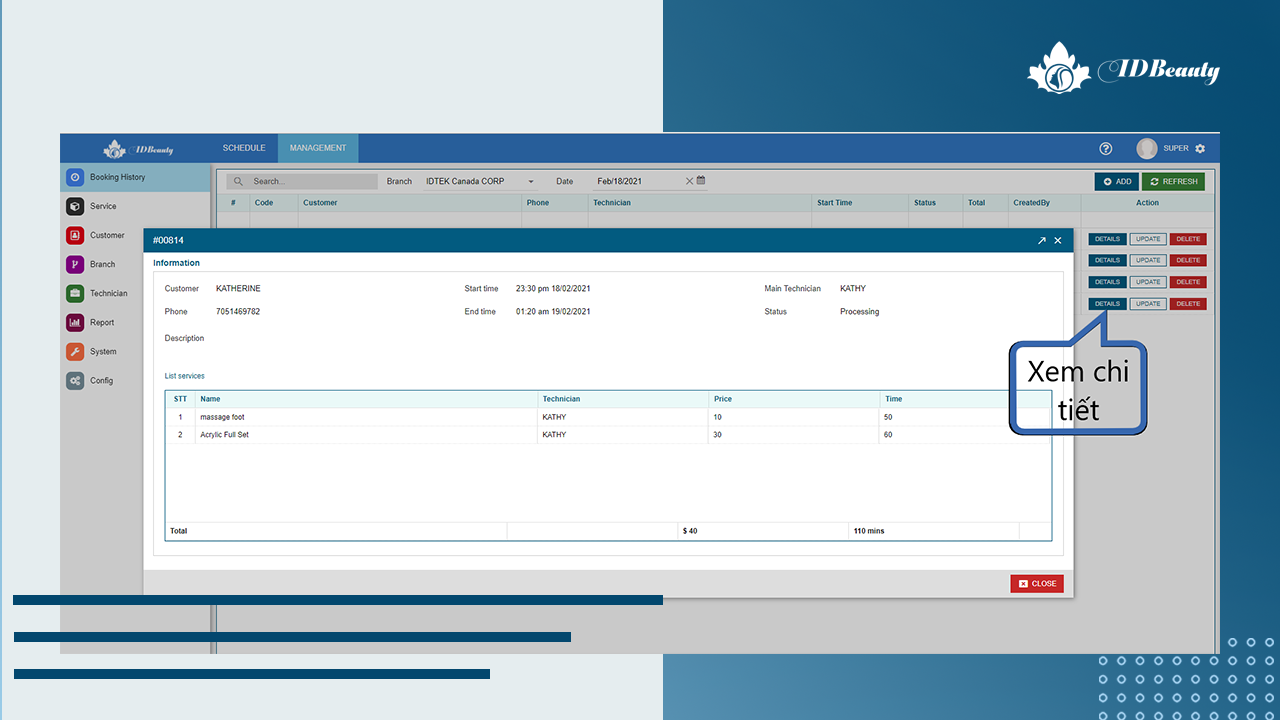Open the Technician section icon
This screenshot has width=1280, height=720.
[x=75, y=293]
